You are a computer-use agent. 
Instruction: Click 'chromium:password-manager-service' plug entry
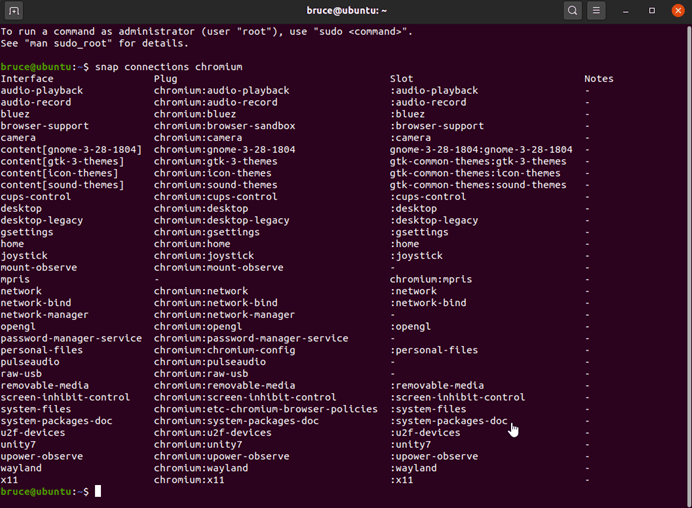(251, 339)
